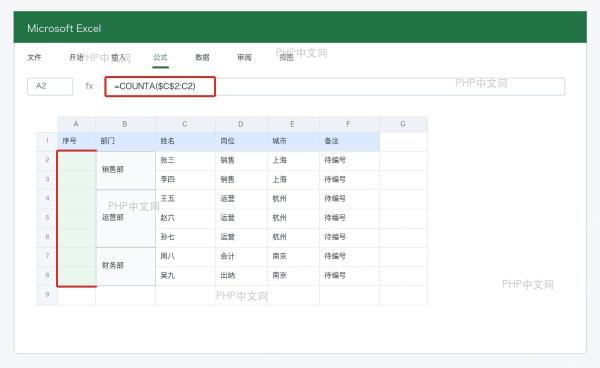Switch to the 视图 tab
Viewport: 600px width, 368px height.
click(286, 57)
